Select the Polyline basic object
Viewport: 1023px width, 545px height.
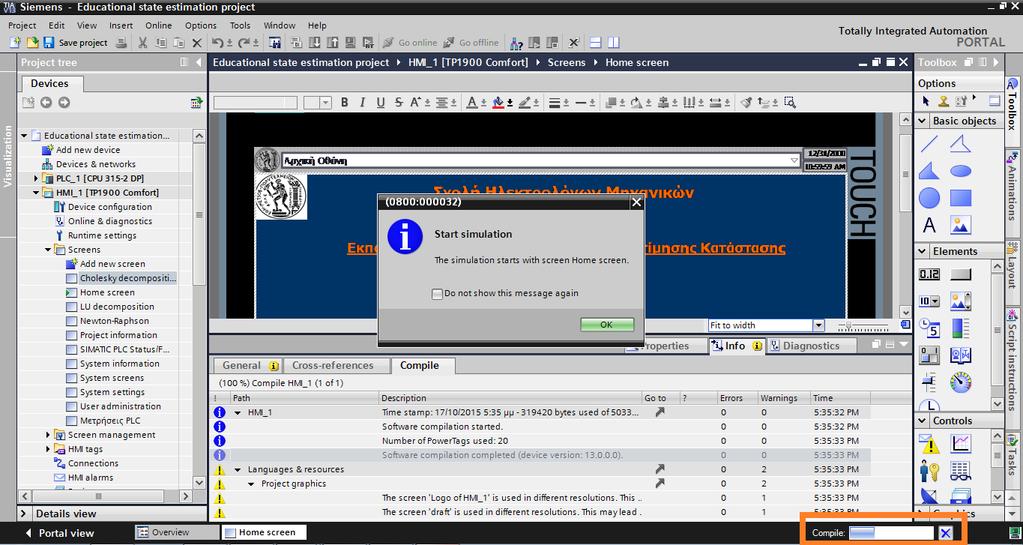[x=960, y=144]
